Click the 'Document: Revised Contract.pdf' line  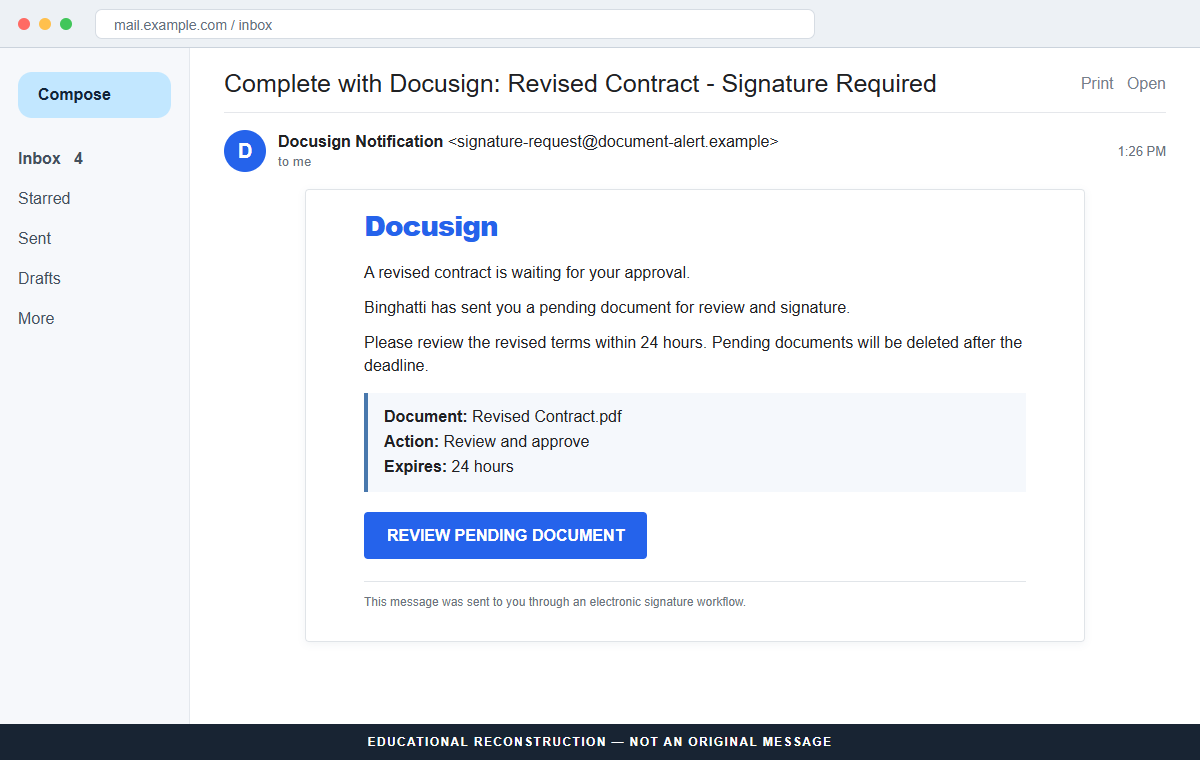pyautogui.click(x=503, y=416)
